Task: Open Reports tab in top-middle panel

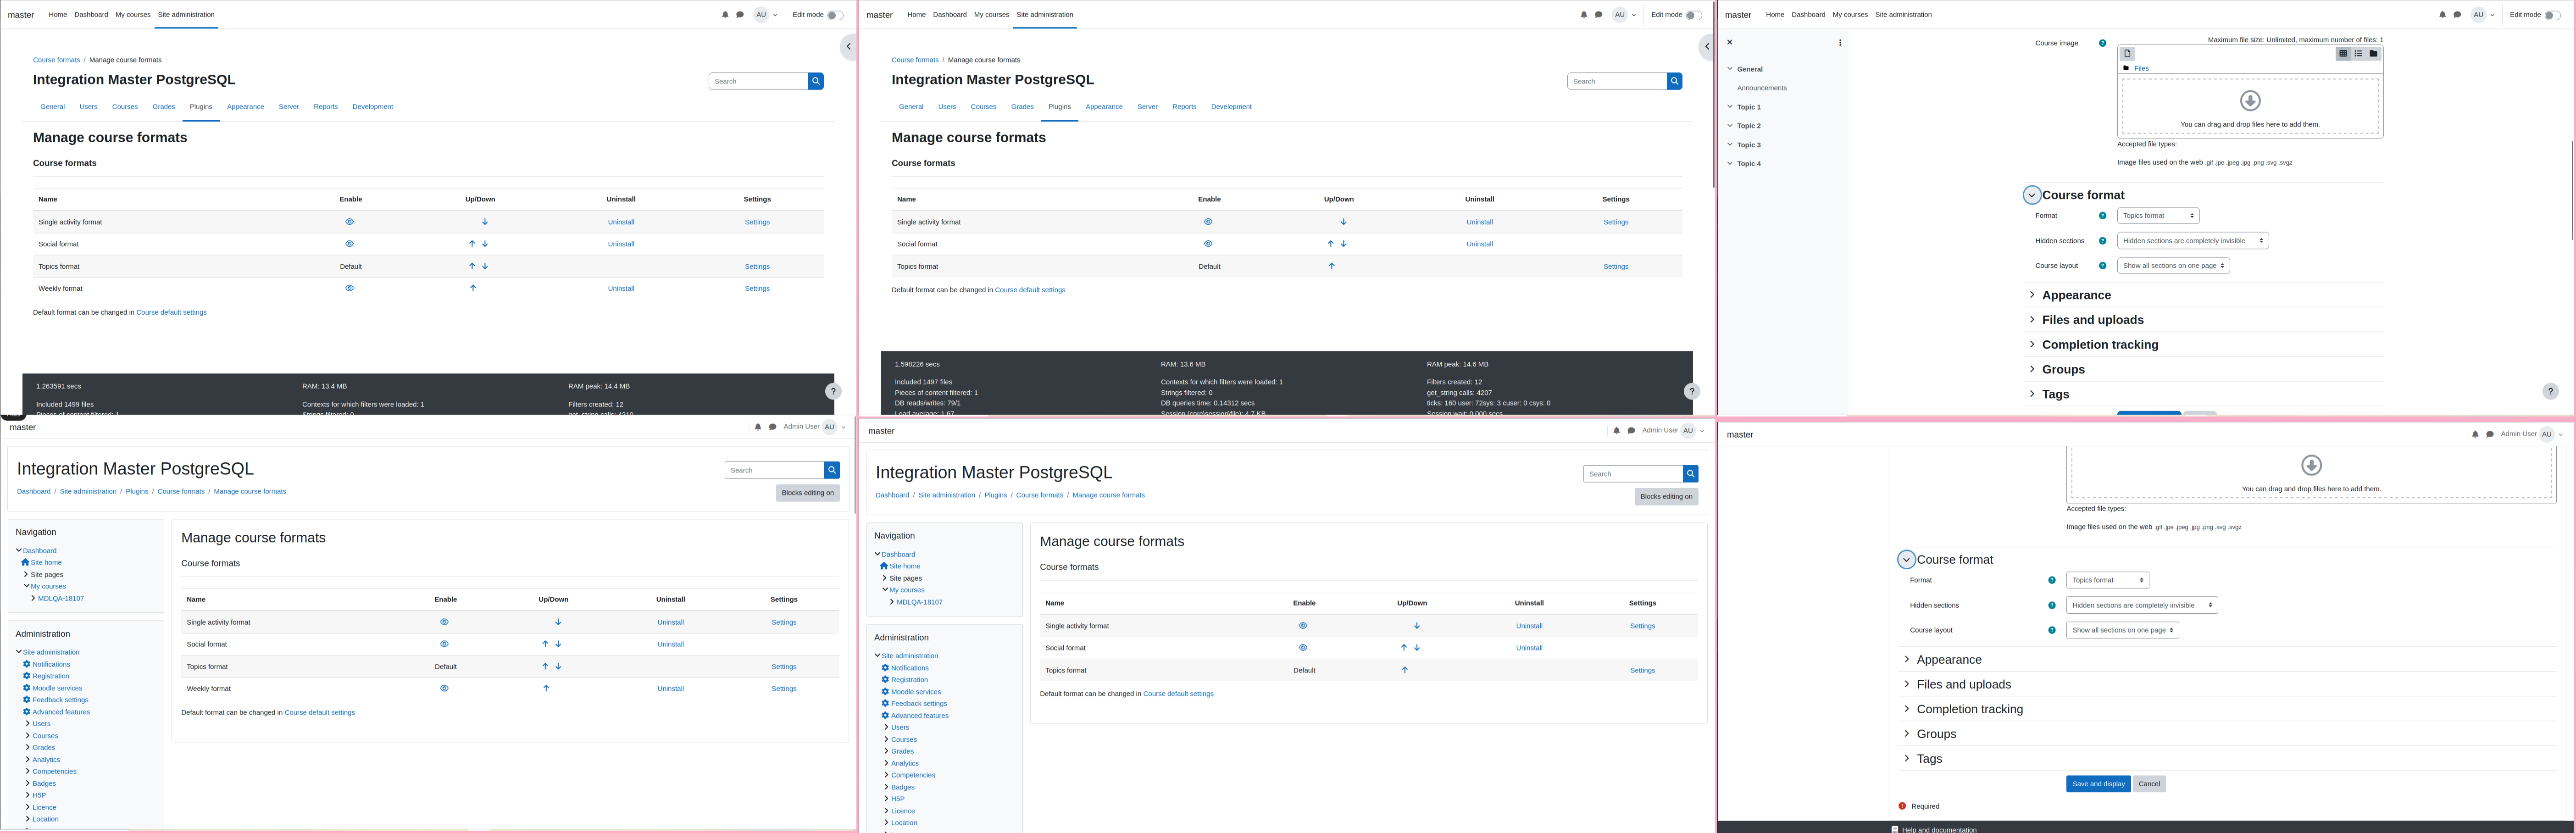Action: tap(1184, 107)
